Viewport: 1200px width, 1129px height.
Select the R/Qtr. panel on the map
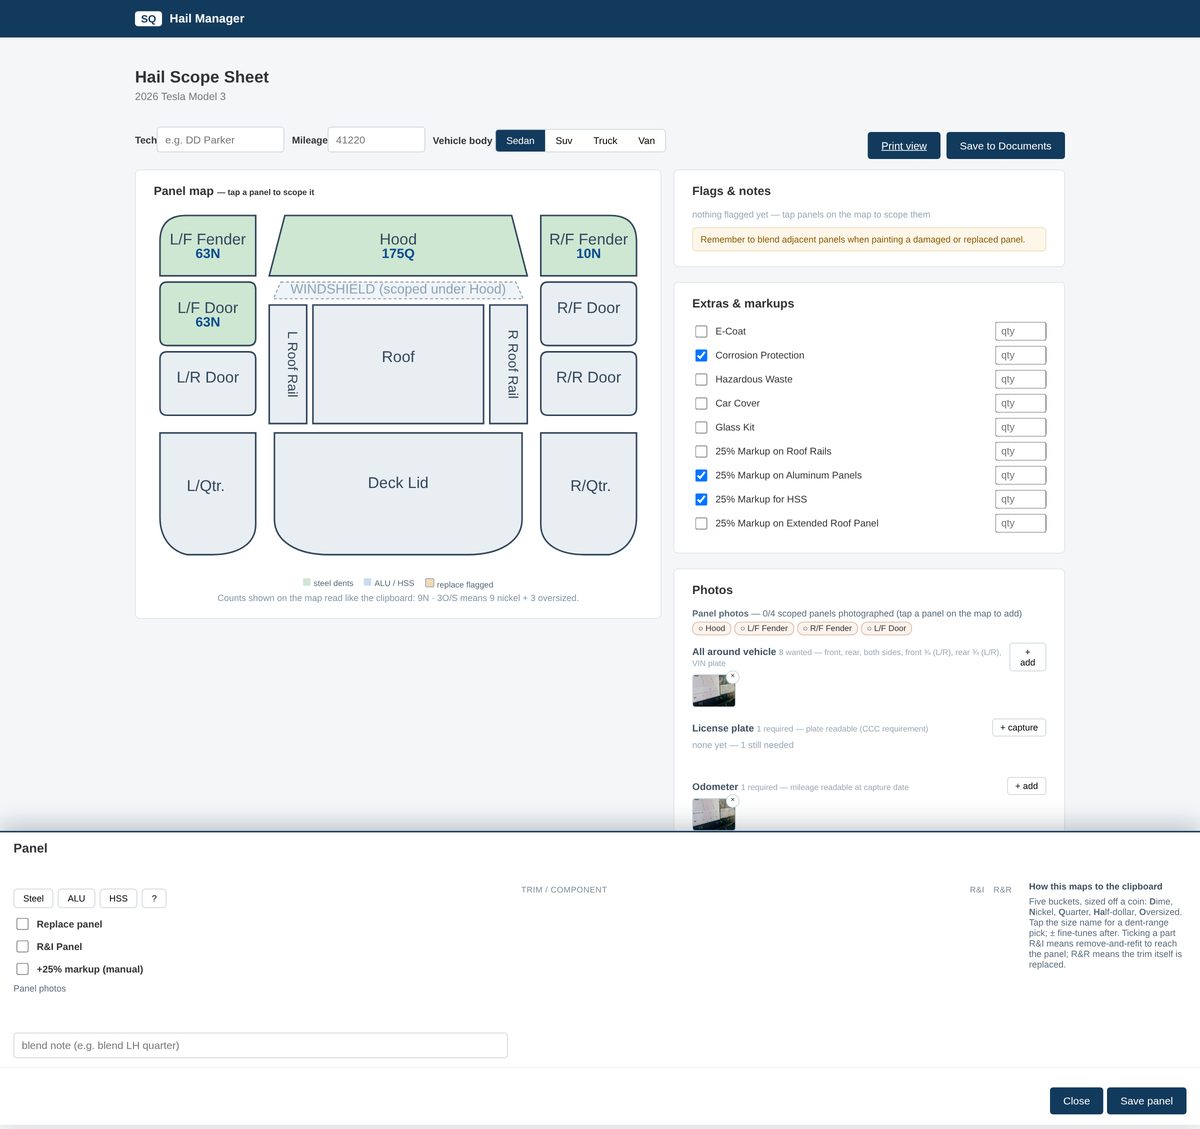(x=588, y=493)
